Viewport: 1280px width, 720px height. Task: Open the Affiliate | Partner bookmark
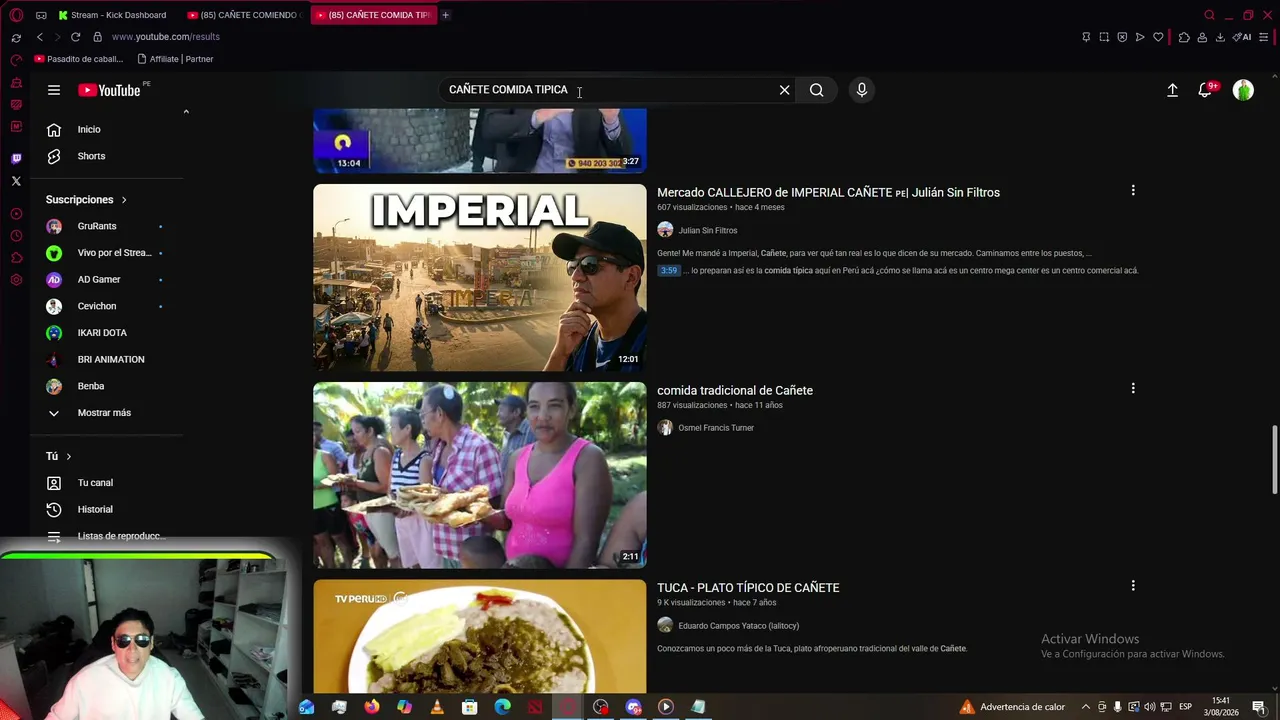tap(175, 59)
